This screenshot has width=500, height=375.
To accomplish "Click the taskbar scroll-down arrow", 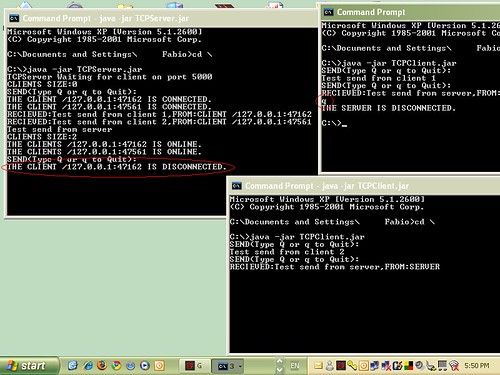I will [x=280, y=370].
